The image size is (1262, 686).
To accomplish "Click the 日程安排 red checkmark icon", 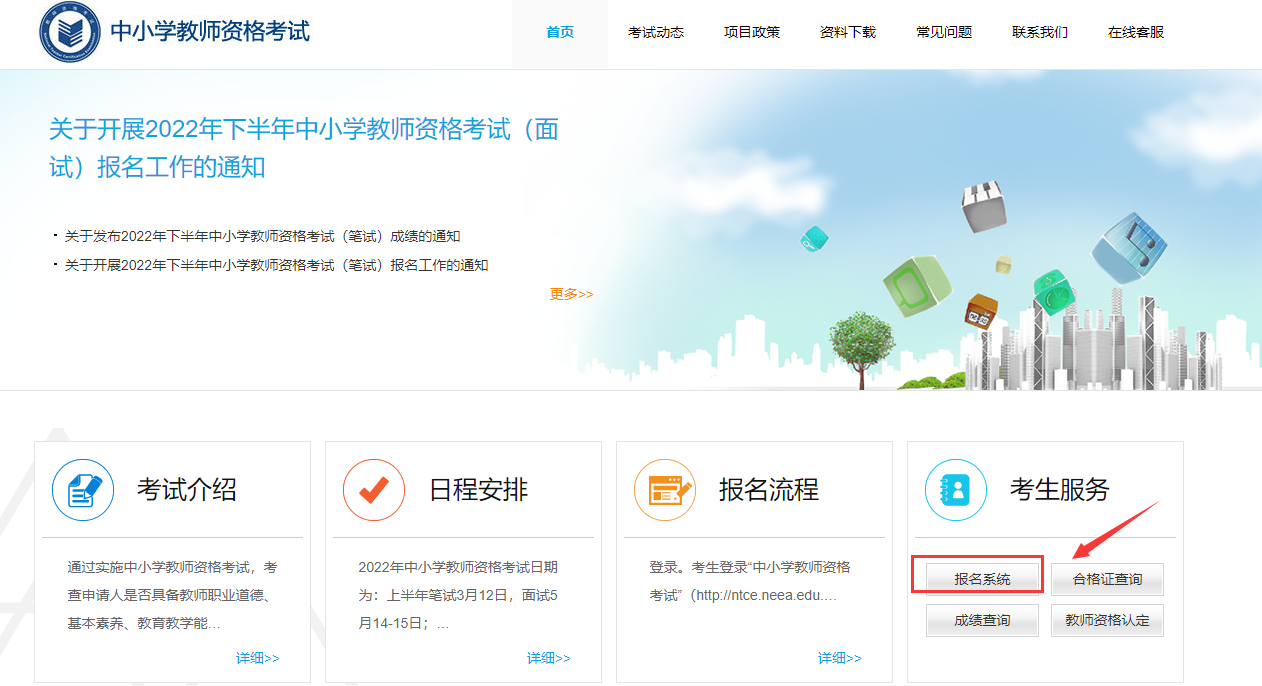I will [x=373, y=490].
